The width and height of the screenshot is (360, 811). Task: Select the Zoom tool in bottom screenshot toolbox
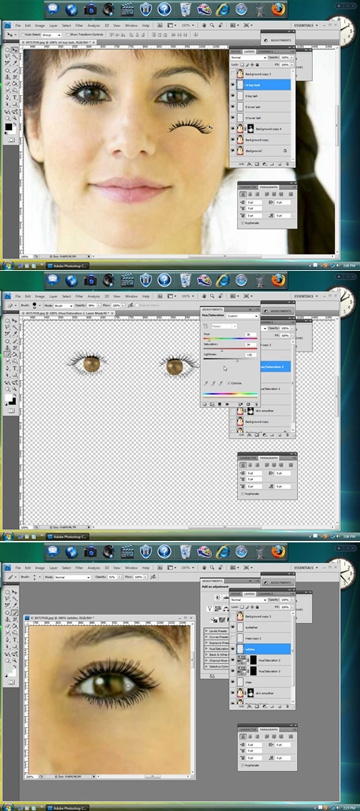(14, 661)
